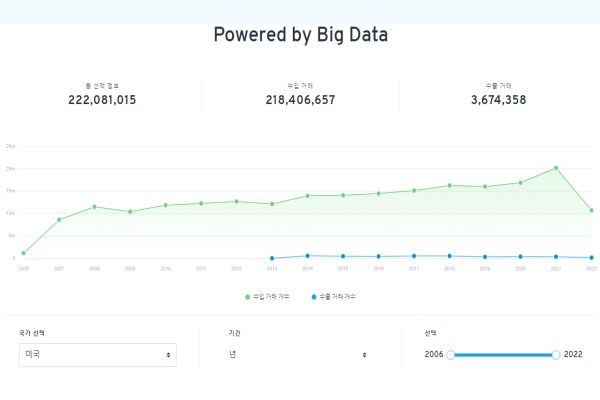Click the 2006 first point on green line
This screenshot has width=600, height=400.
coord(23,253)
